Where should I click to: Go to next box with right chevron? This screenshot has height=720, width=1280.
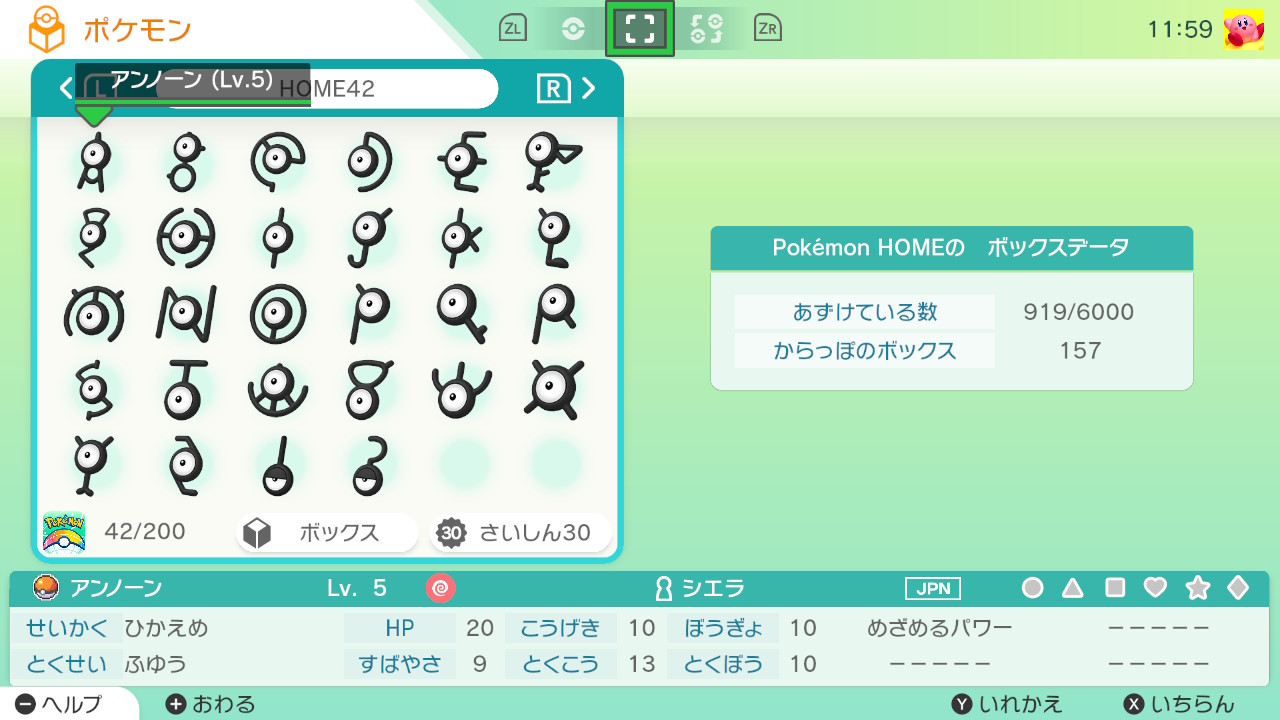click(589, 88)
